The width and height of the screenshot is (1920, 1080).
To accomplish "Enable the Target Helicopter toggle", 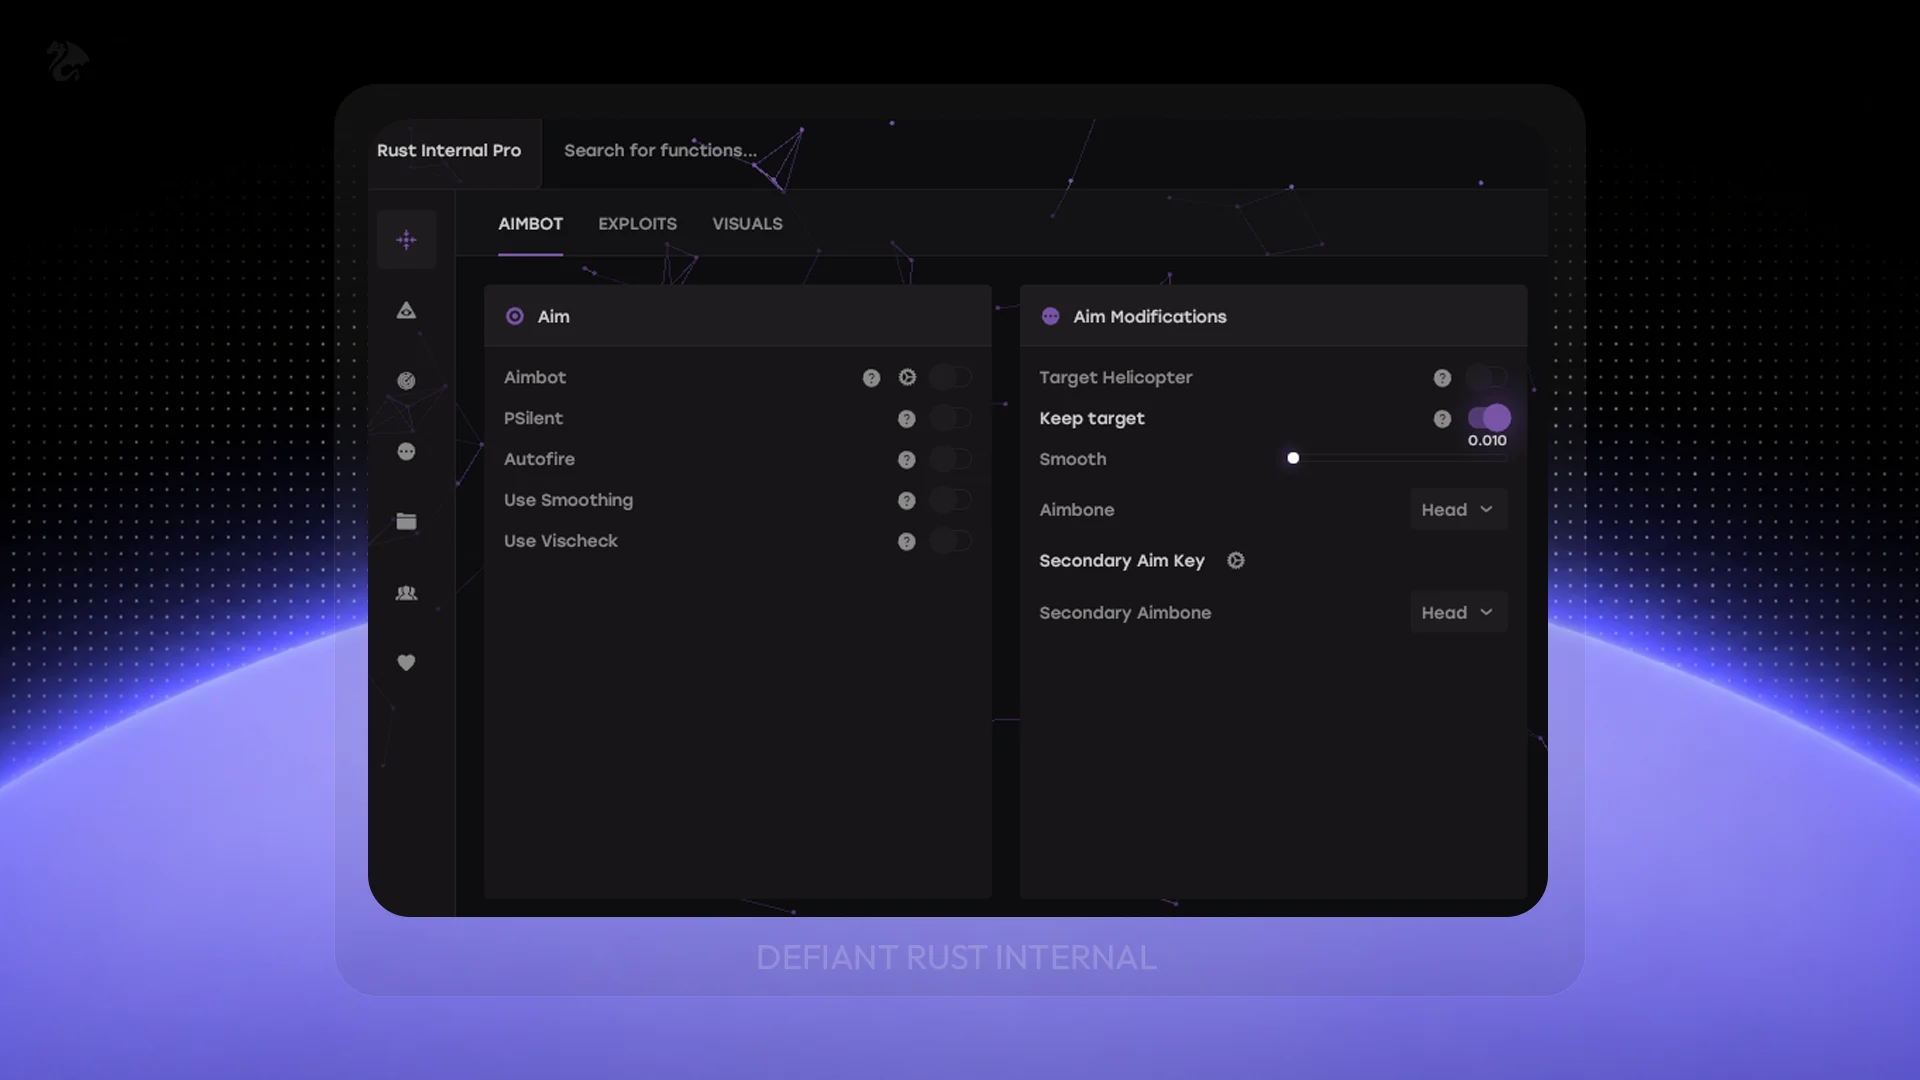I will tap(1487, 377).
